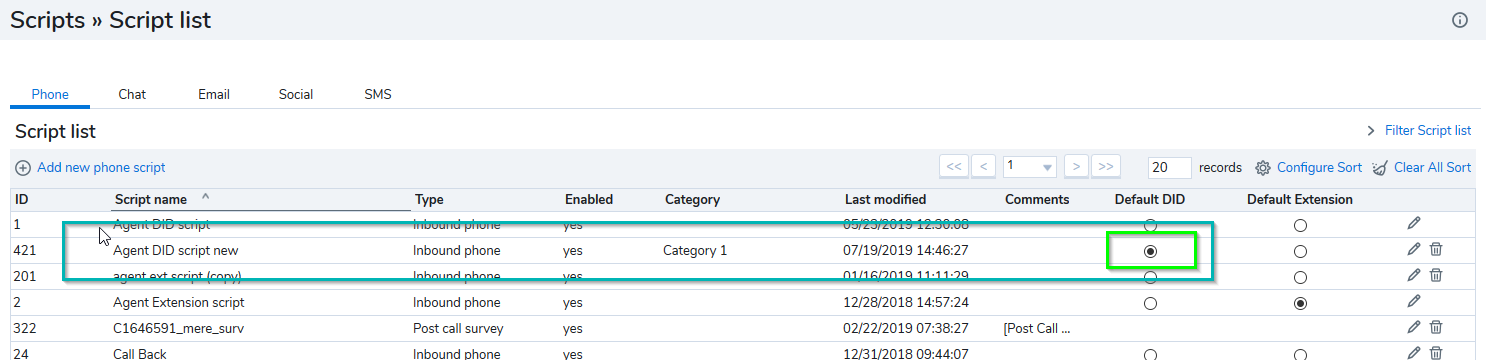The height and width of the screenshot is (360, 1486).
Task: Switch to the Phone tab
Action: coord(50,94)
